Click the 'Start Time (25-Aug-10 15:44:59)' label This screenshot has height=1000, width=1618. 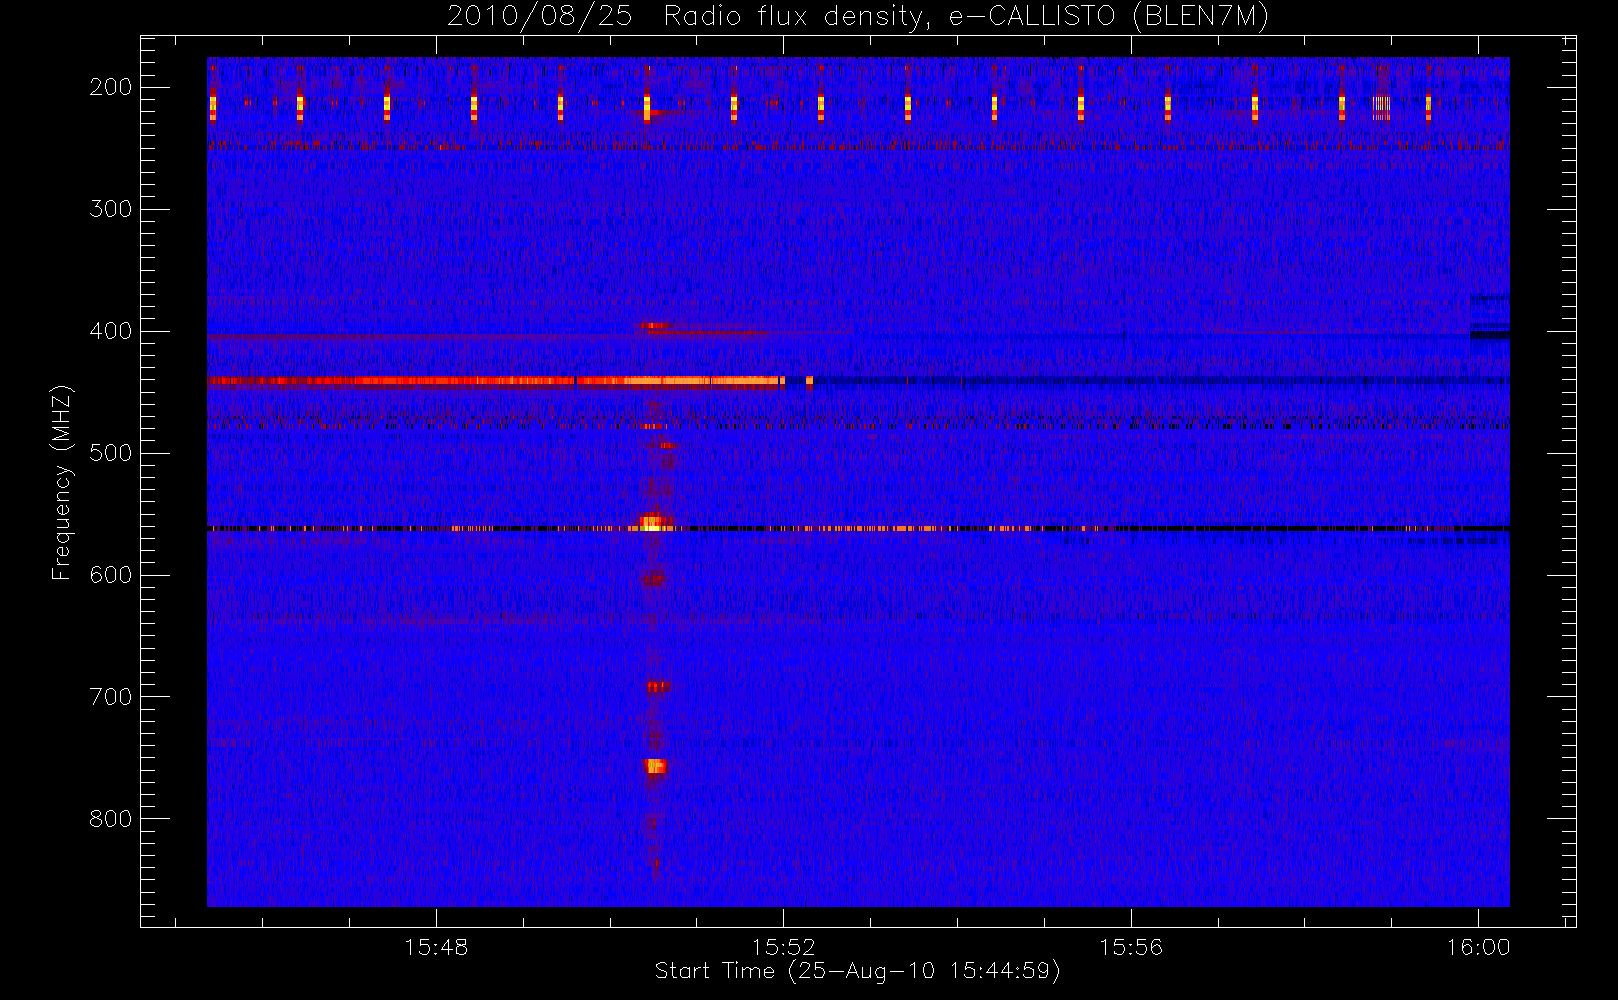tap(857, 971)
